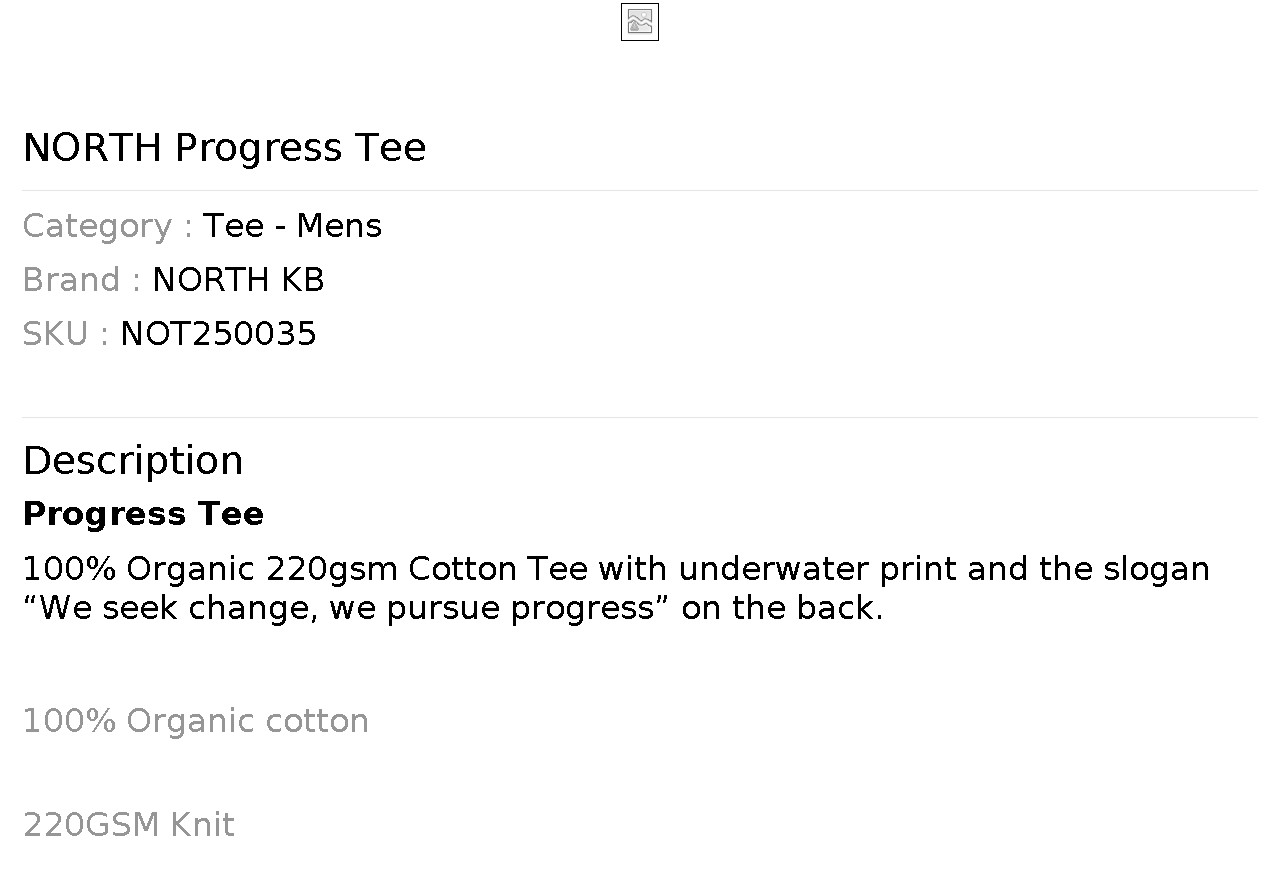Viewport: 1280px width, 879px height.
Task: Click the bold Progress Tee subheading
Action: coord(143,514)
